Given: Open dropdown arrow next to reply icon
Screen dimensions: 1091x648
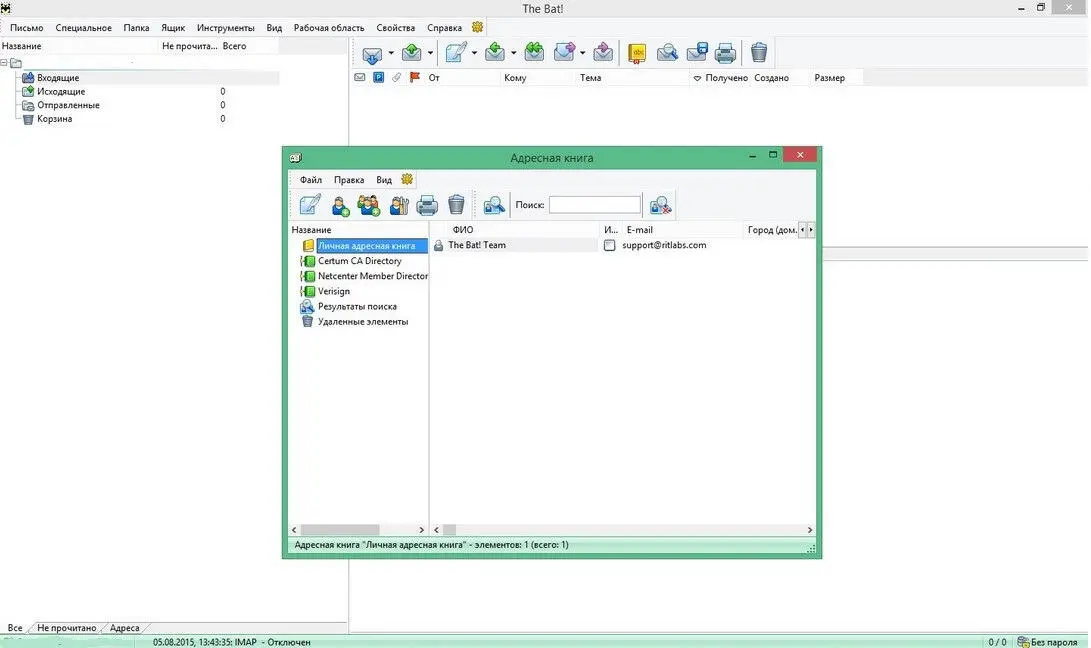Looking at the screenshot, I should pos(513,53).
